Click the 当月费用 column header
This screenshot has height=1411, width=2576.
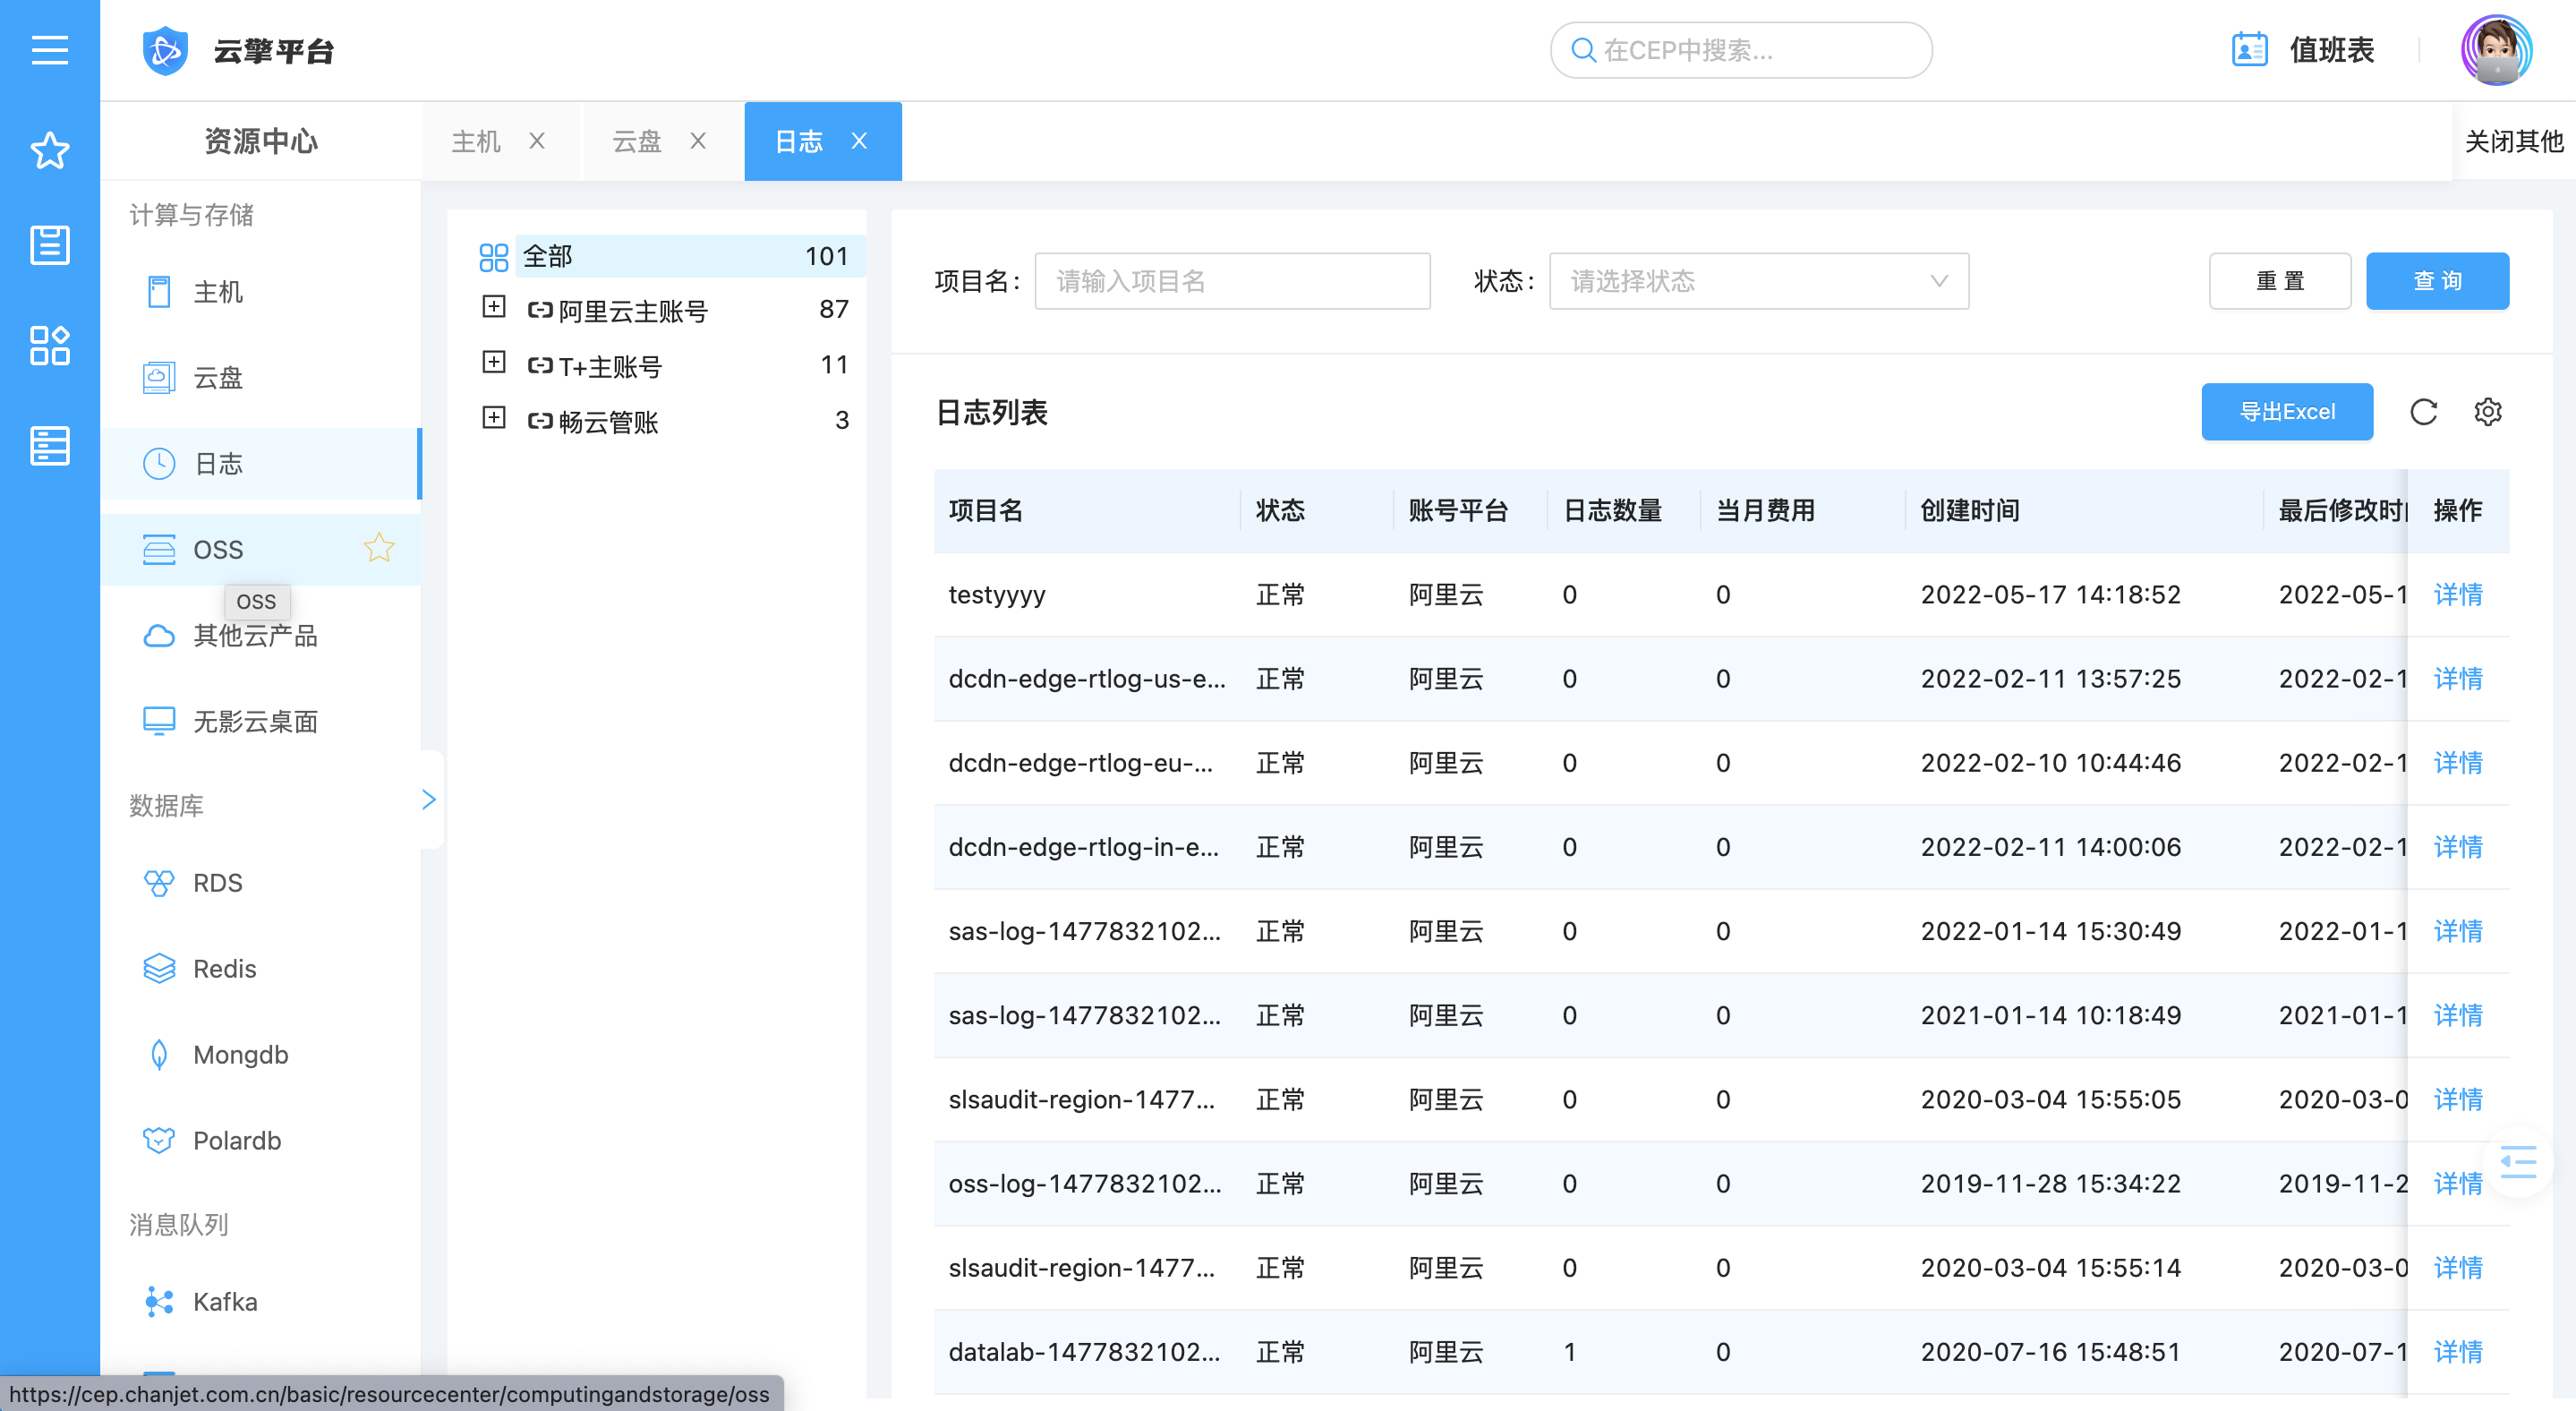[x=1765, y=511]
